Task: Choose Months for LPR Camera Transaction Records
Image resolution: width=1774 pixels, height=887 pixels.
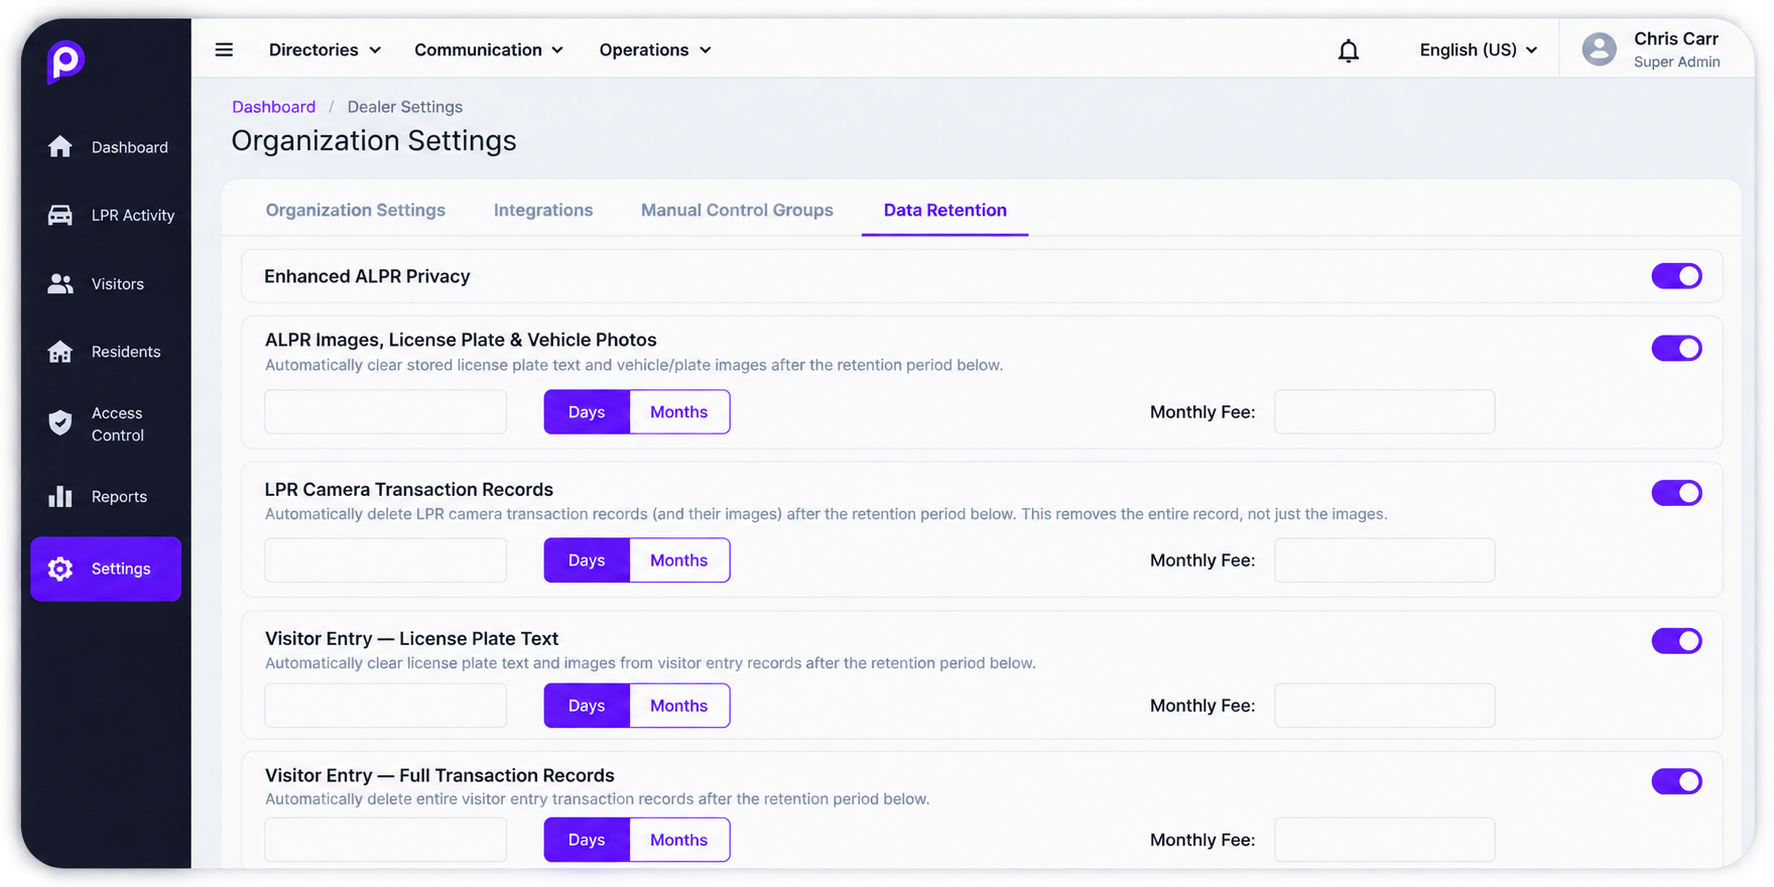Action: pos(679,560)
